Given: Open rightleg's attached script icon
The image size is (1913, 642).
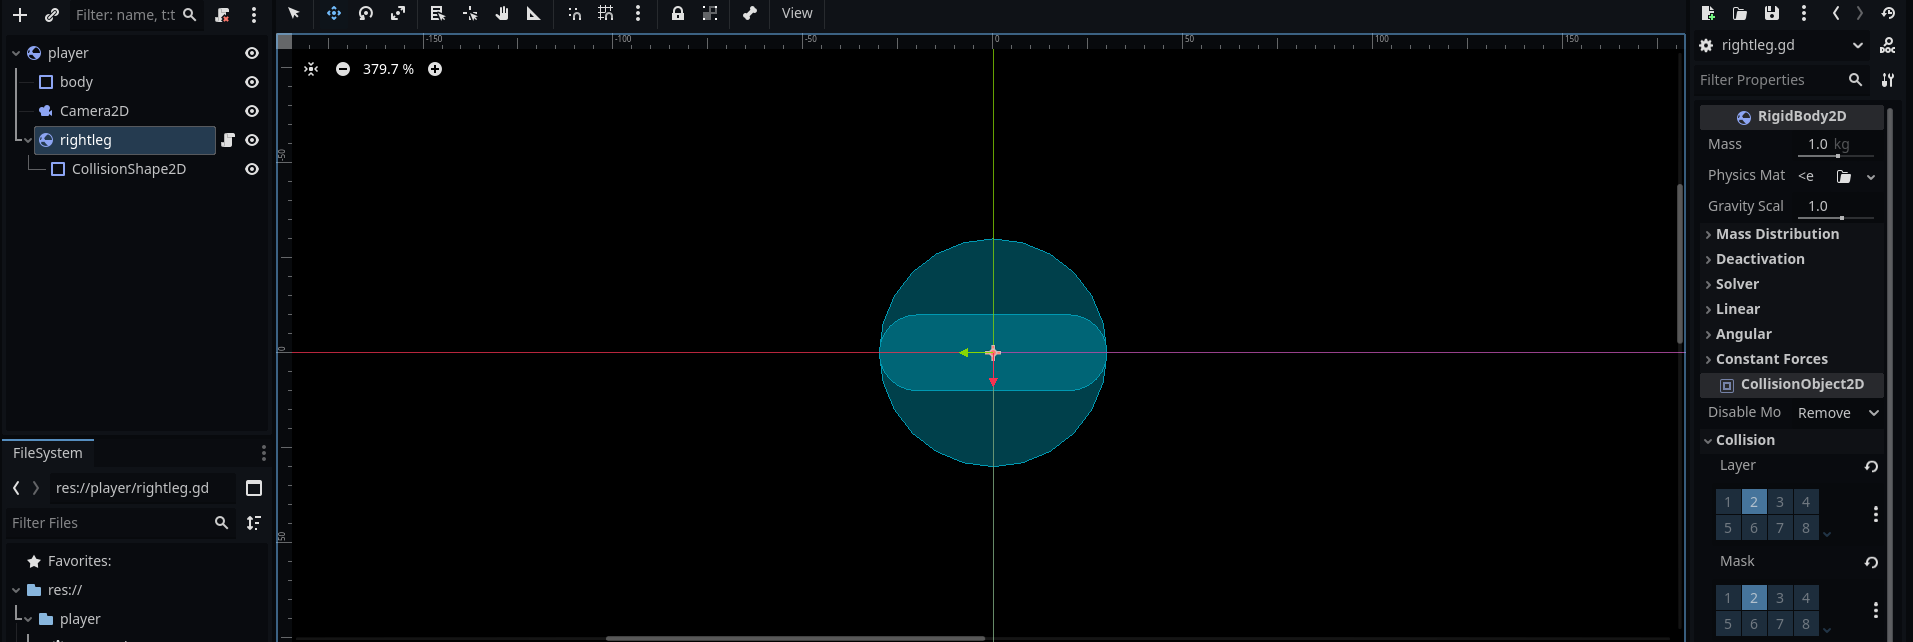Looking at the screenshot, I should coord(228,140).
